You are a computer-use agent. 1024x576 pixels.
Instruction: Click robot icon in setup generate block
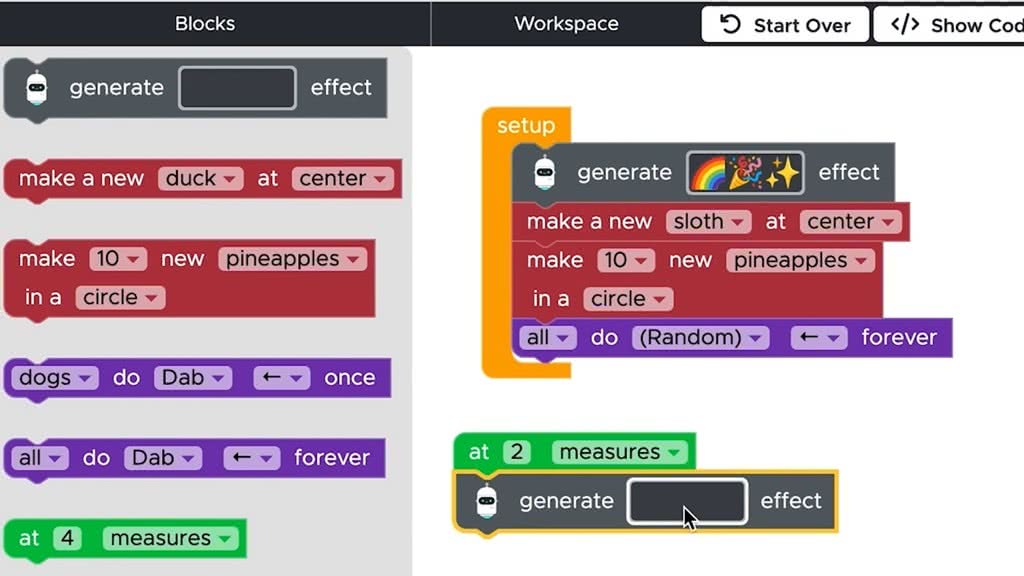point(544,173)
